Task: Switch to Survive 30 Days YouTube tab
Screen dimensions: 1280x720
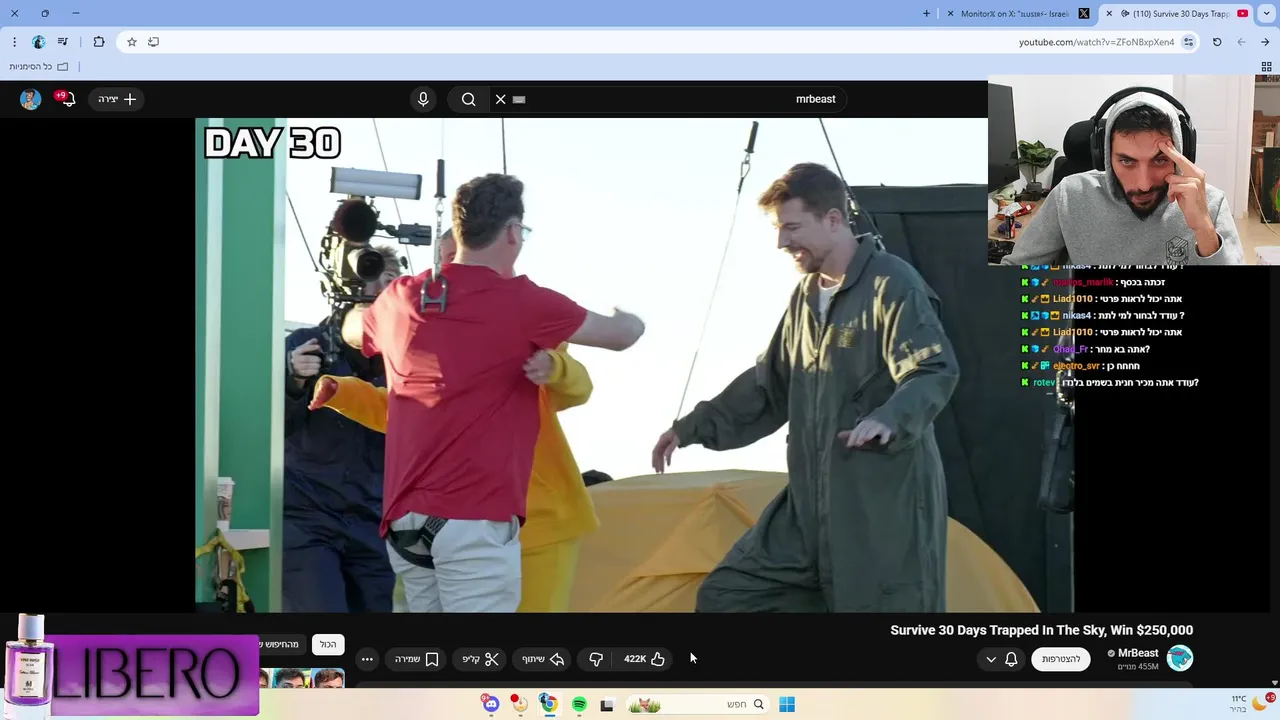Action: [1177, 14]
